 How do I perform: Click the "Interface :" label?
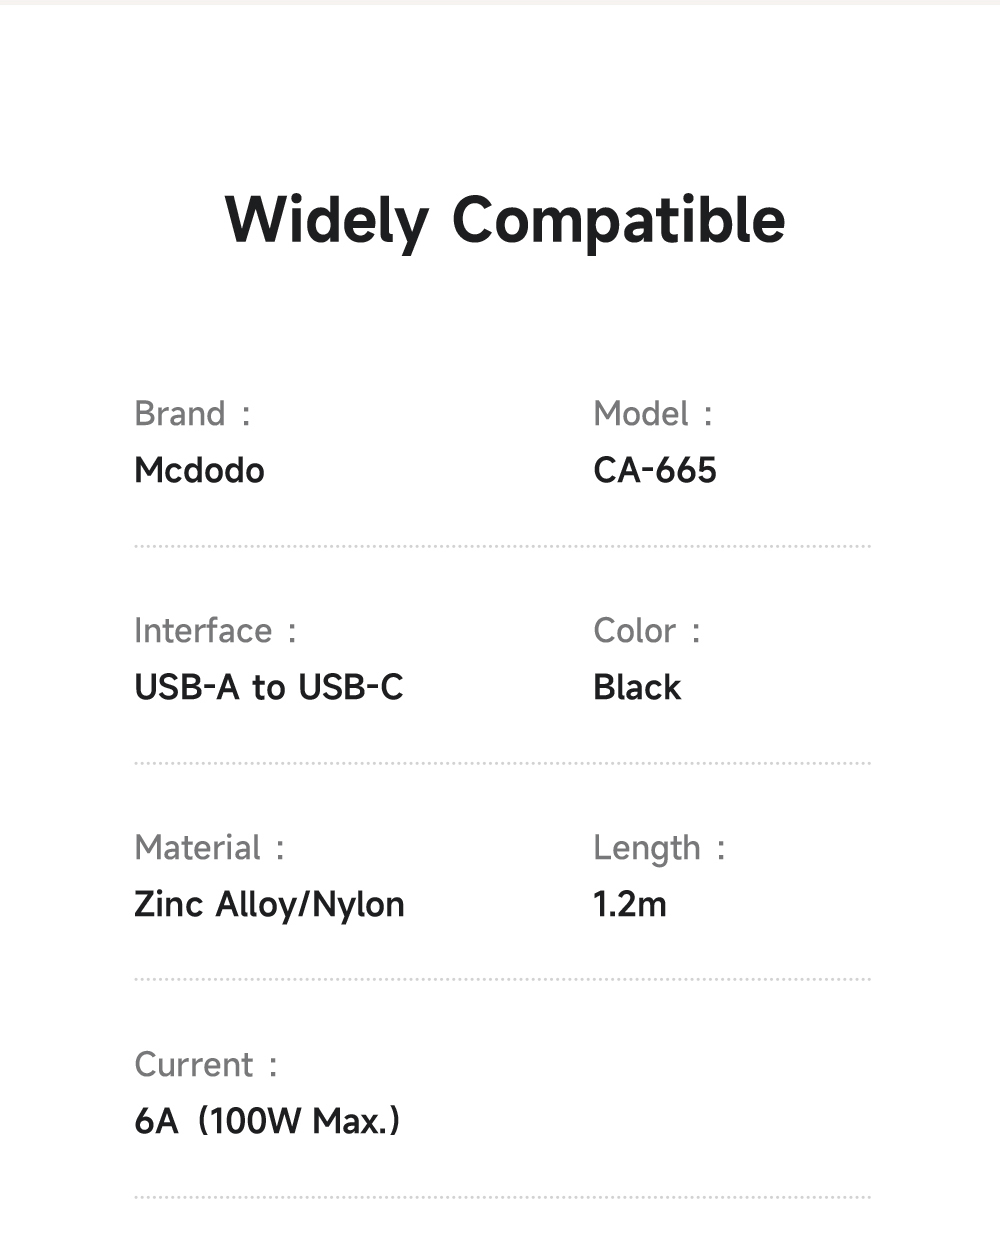pos(214,631)
